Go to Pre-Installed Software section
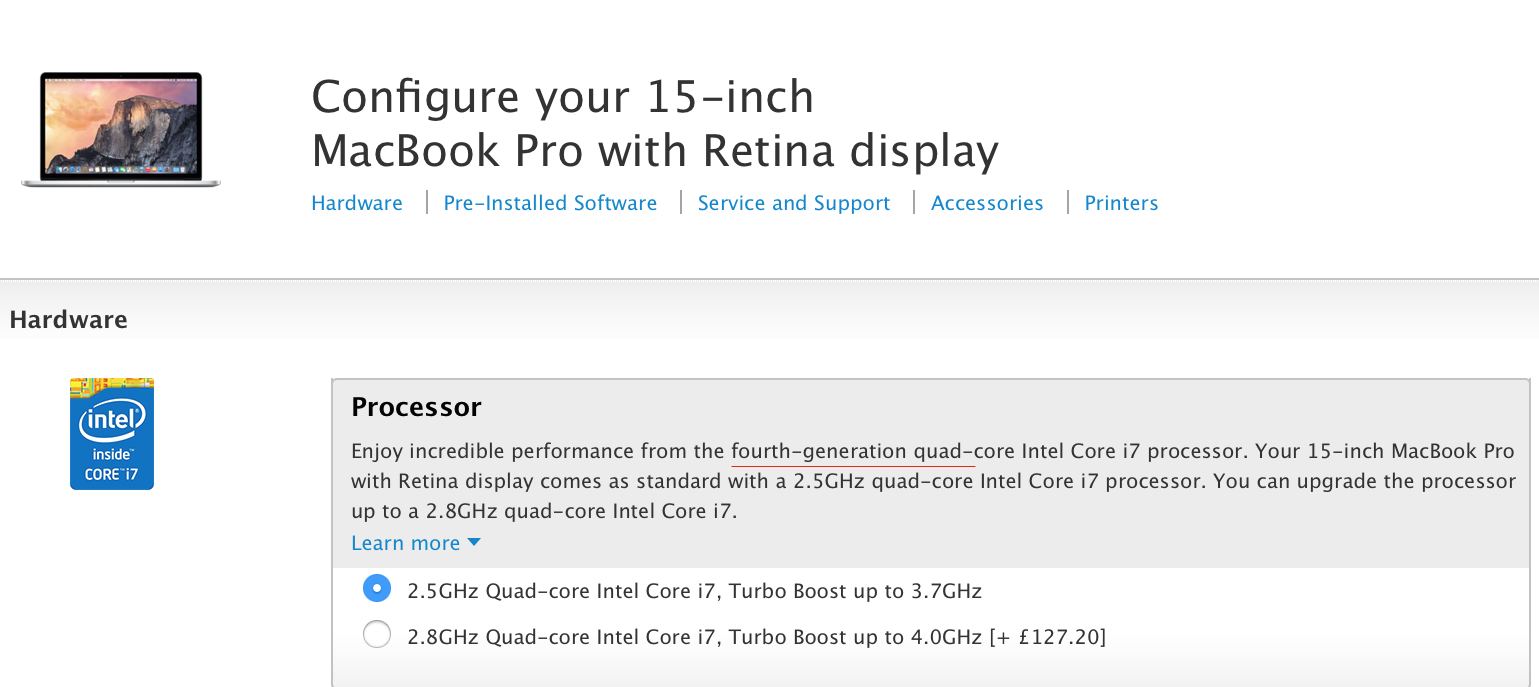The width and height of the screenshot is (1539, 687). [550, 203]
